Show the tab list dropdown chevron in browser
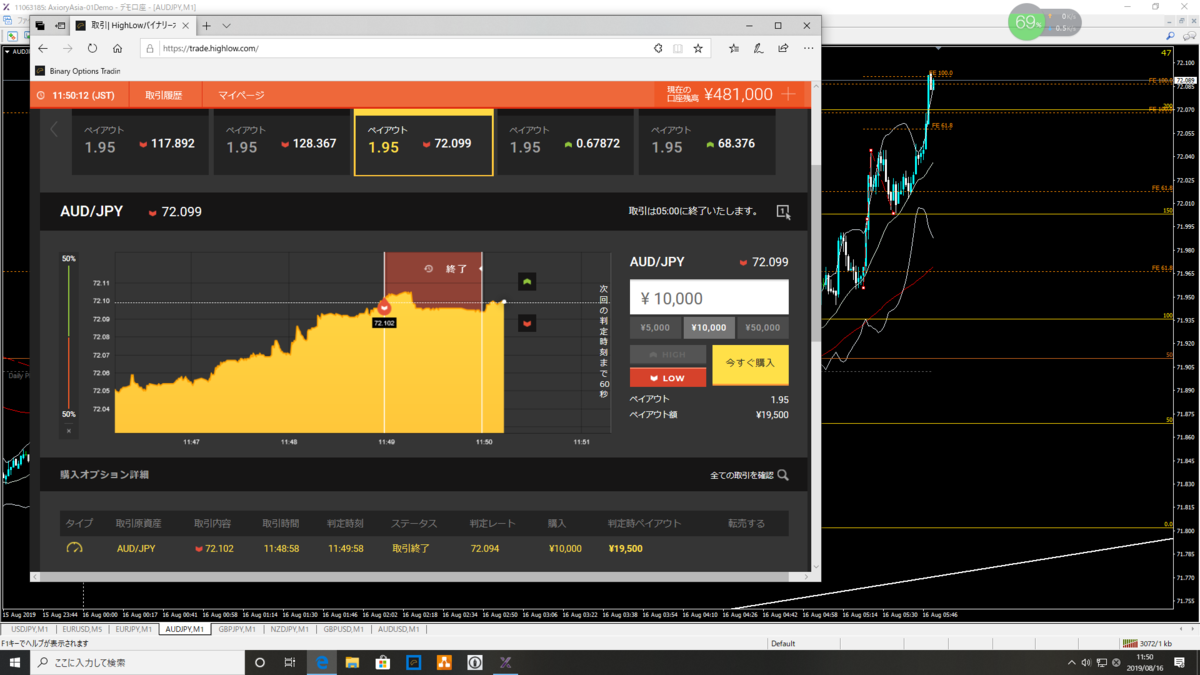The height and width of the screenshot is (675, 1200). pos(227,26)
